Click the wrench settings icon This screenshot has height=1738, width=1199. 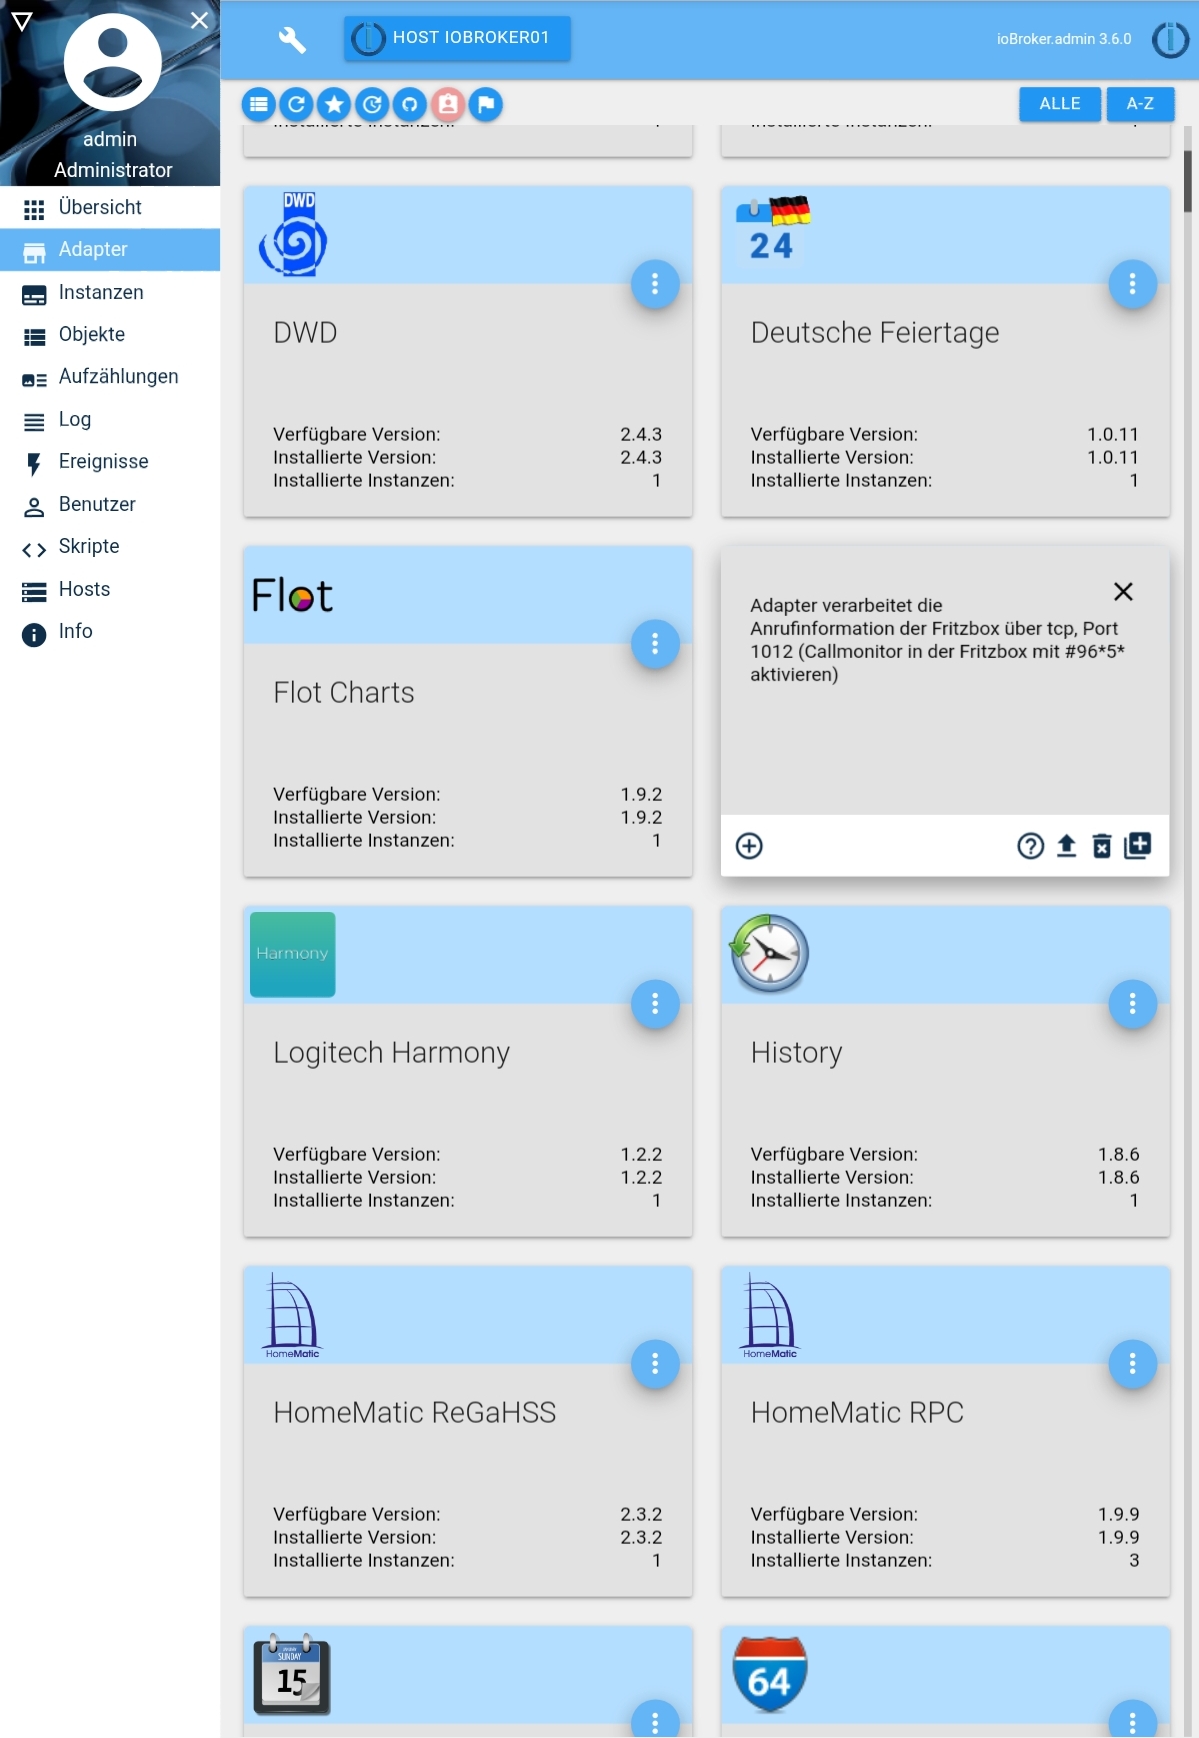click(x=291, y=39)
